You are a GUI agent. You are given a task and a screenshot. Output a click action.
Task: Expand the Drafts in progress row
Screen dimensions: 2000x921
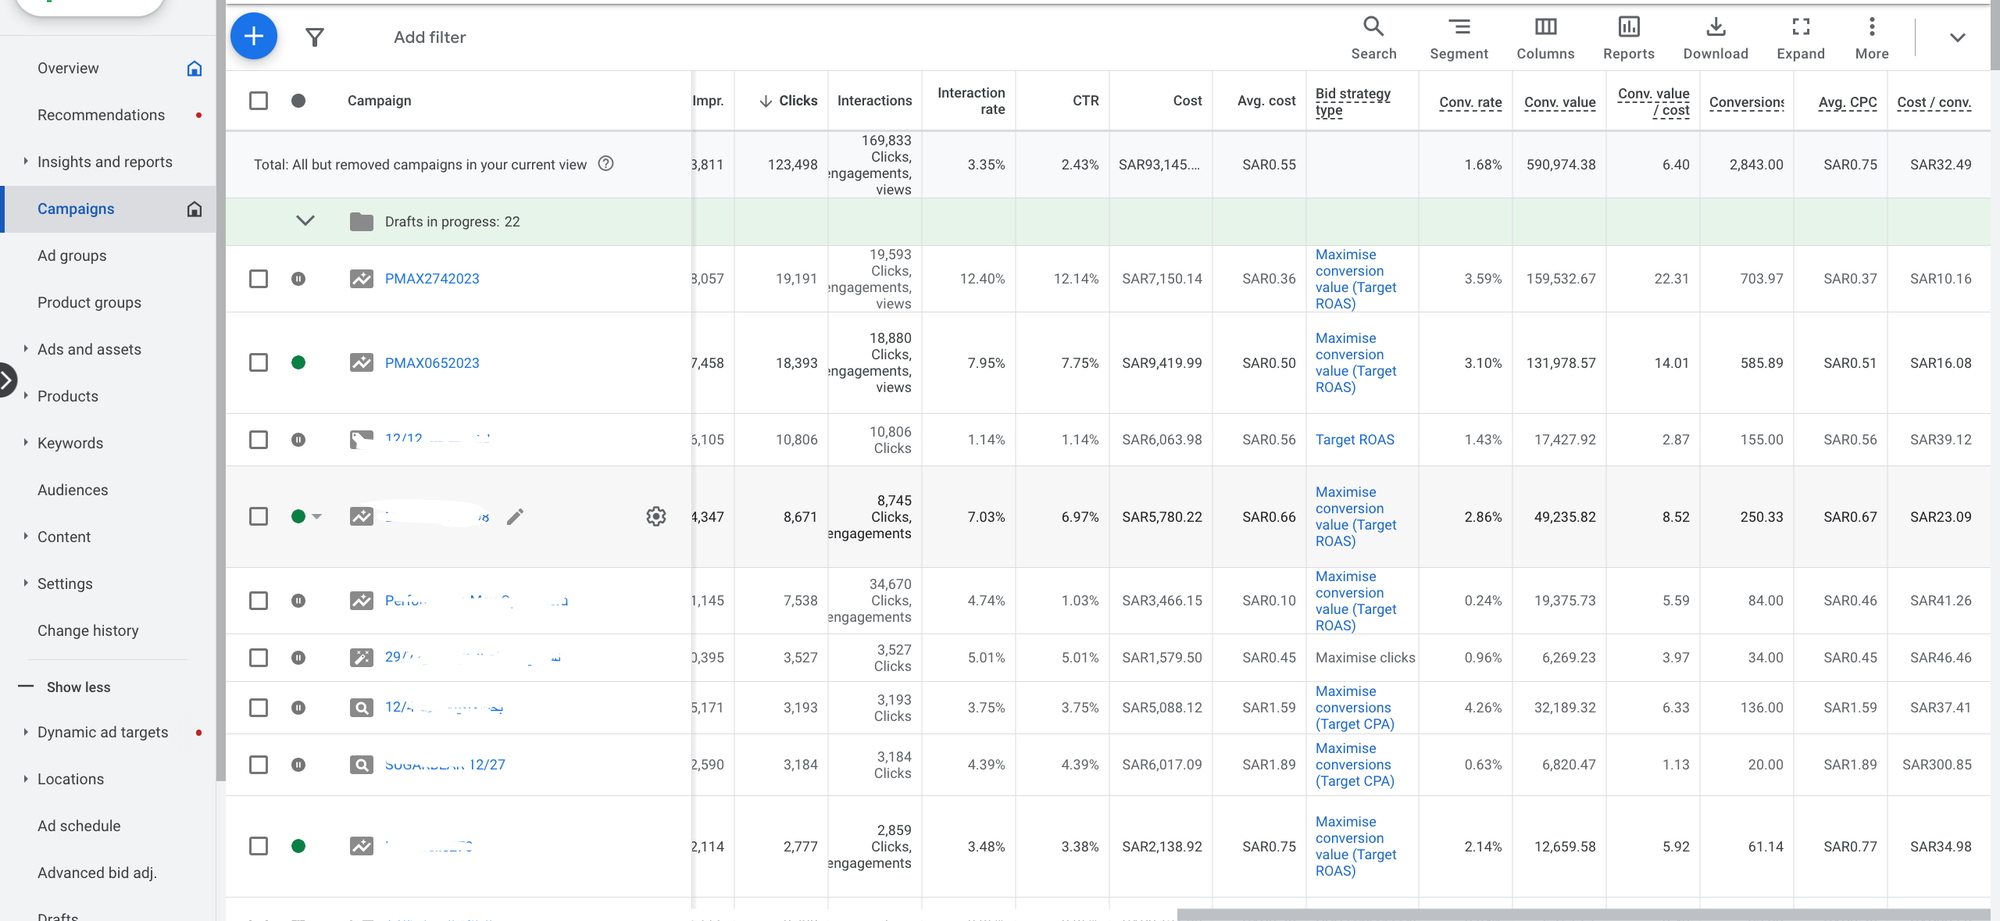click(x=306, y=221)
